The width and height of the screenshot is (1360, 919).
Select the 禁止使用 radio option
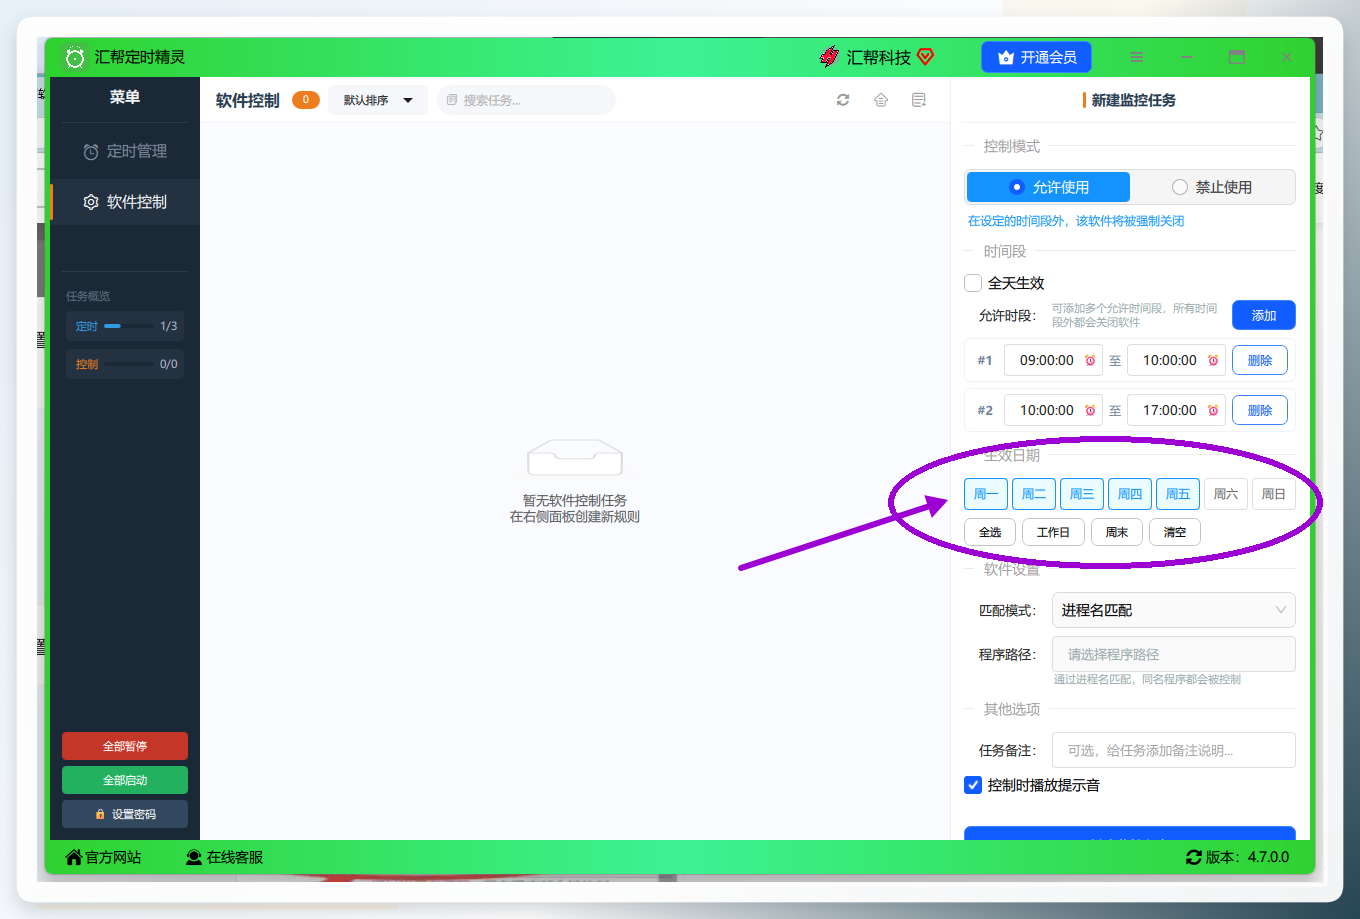tap(1212, 187)
